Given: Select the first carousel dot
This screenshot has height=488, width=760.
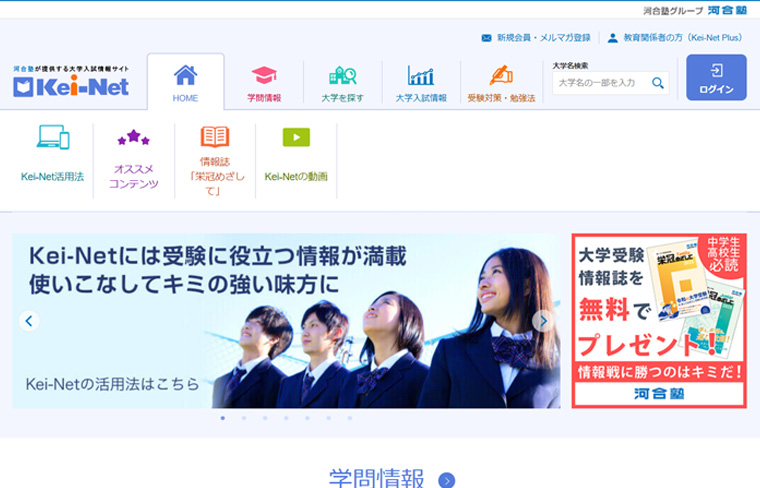Looking at the screenshot, I should coord(222,418).
